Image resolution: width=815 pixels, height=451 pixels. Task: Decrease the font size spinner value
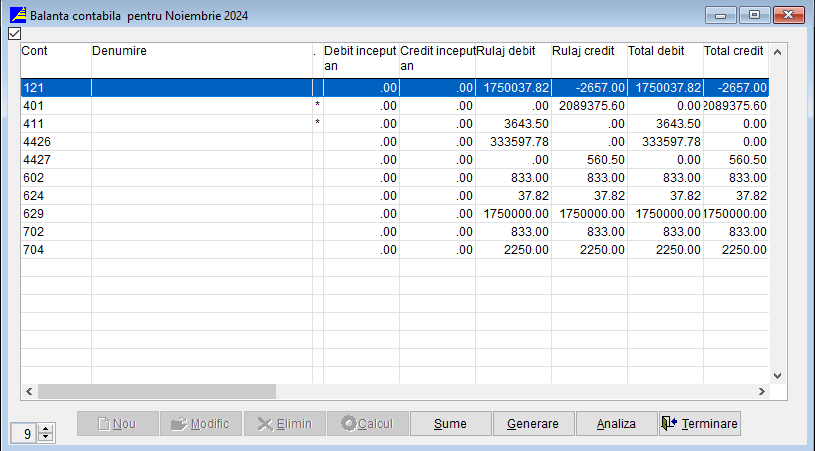tap(46, 438)
